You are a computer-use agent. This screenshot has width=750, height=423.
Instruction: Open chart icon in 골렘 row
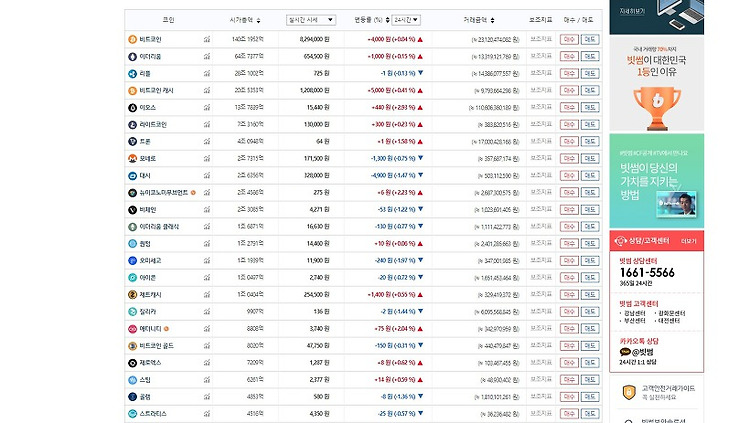pos(207,397)
